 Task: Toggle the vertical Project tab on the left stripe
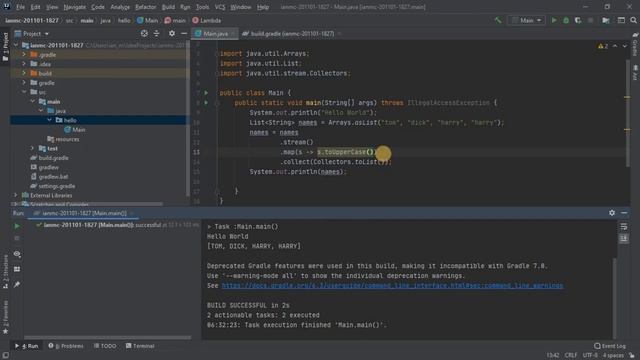(5, 47)
